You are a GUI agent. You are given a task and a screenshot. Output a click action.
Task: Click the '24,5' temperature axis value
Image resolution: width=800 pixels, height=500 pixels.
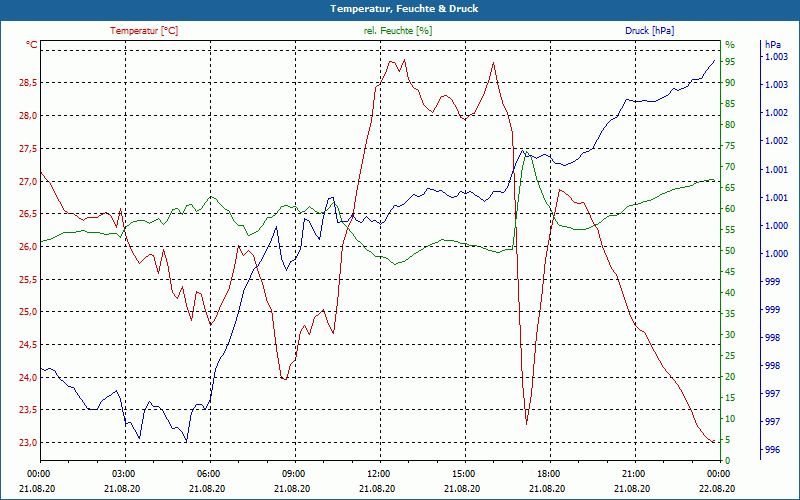tap(28, 345)
